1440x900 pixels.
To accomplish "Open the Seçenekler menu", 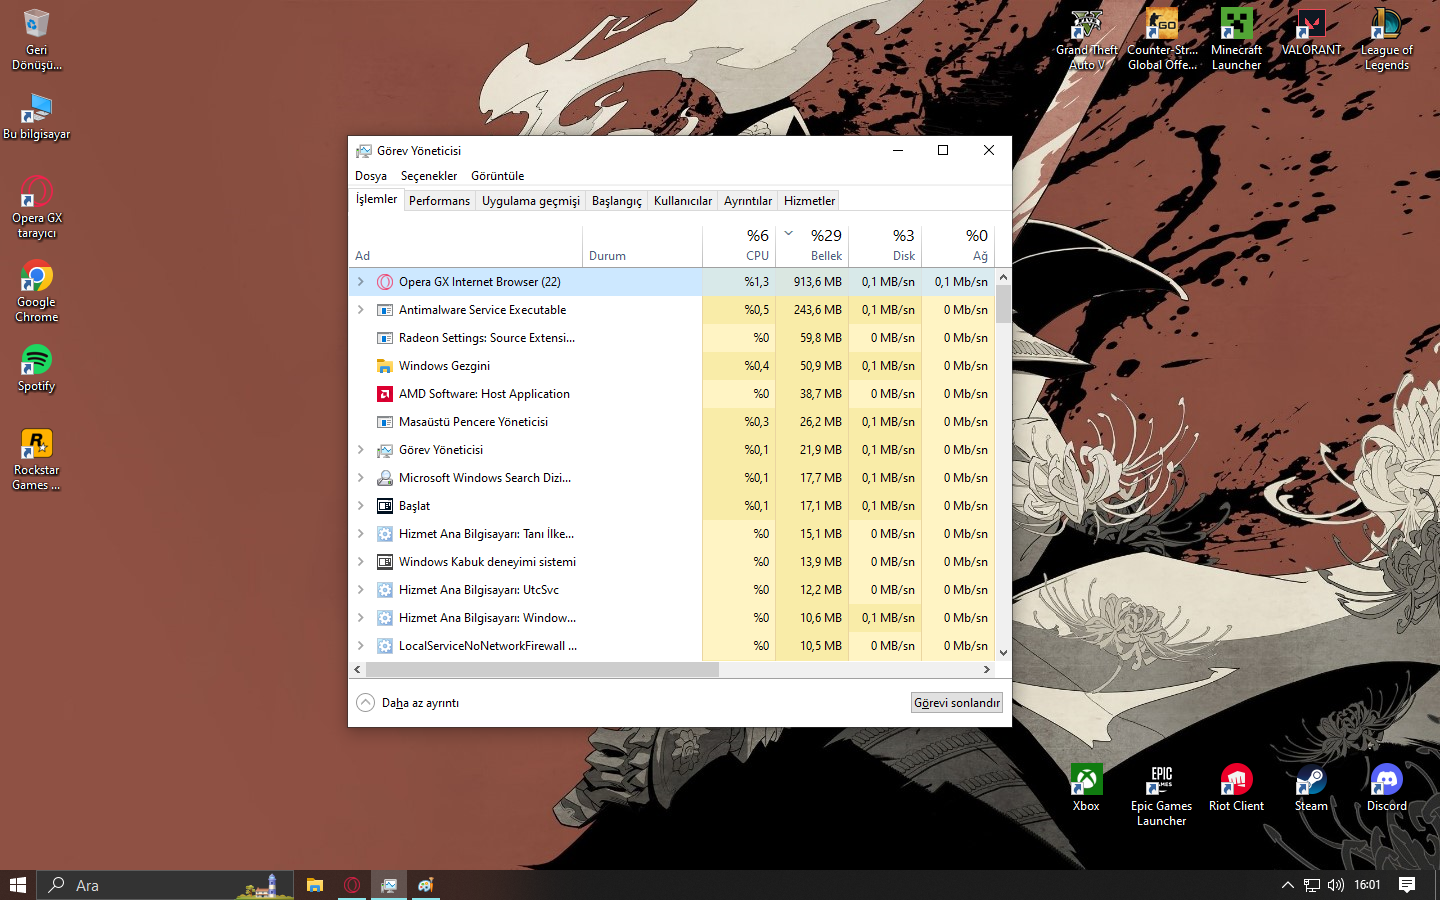I will click(429, 176).
